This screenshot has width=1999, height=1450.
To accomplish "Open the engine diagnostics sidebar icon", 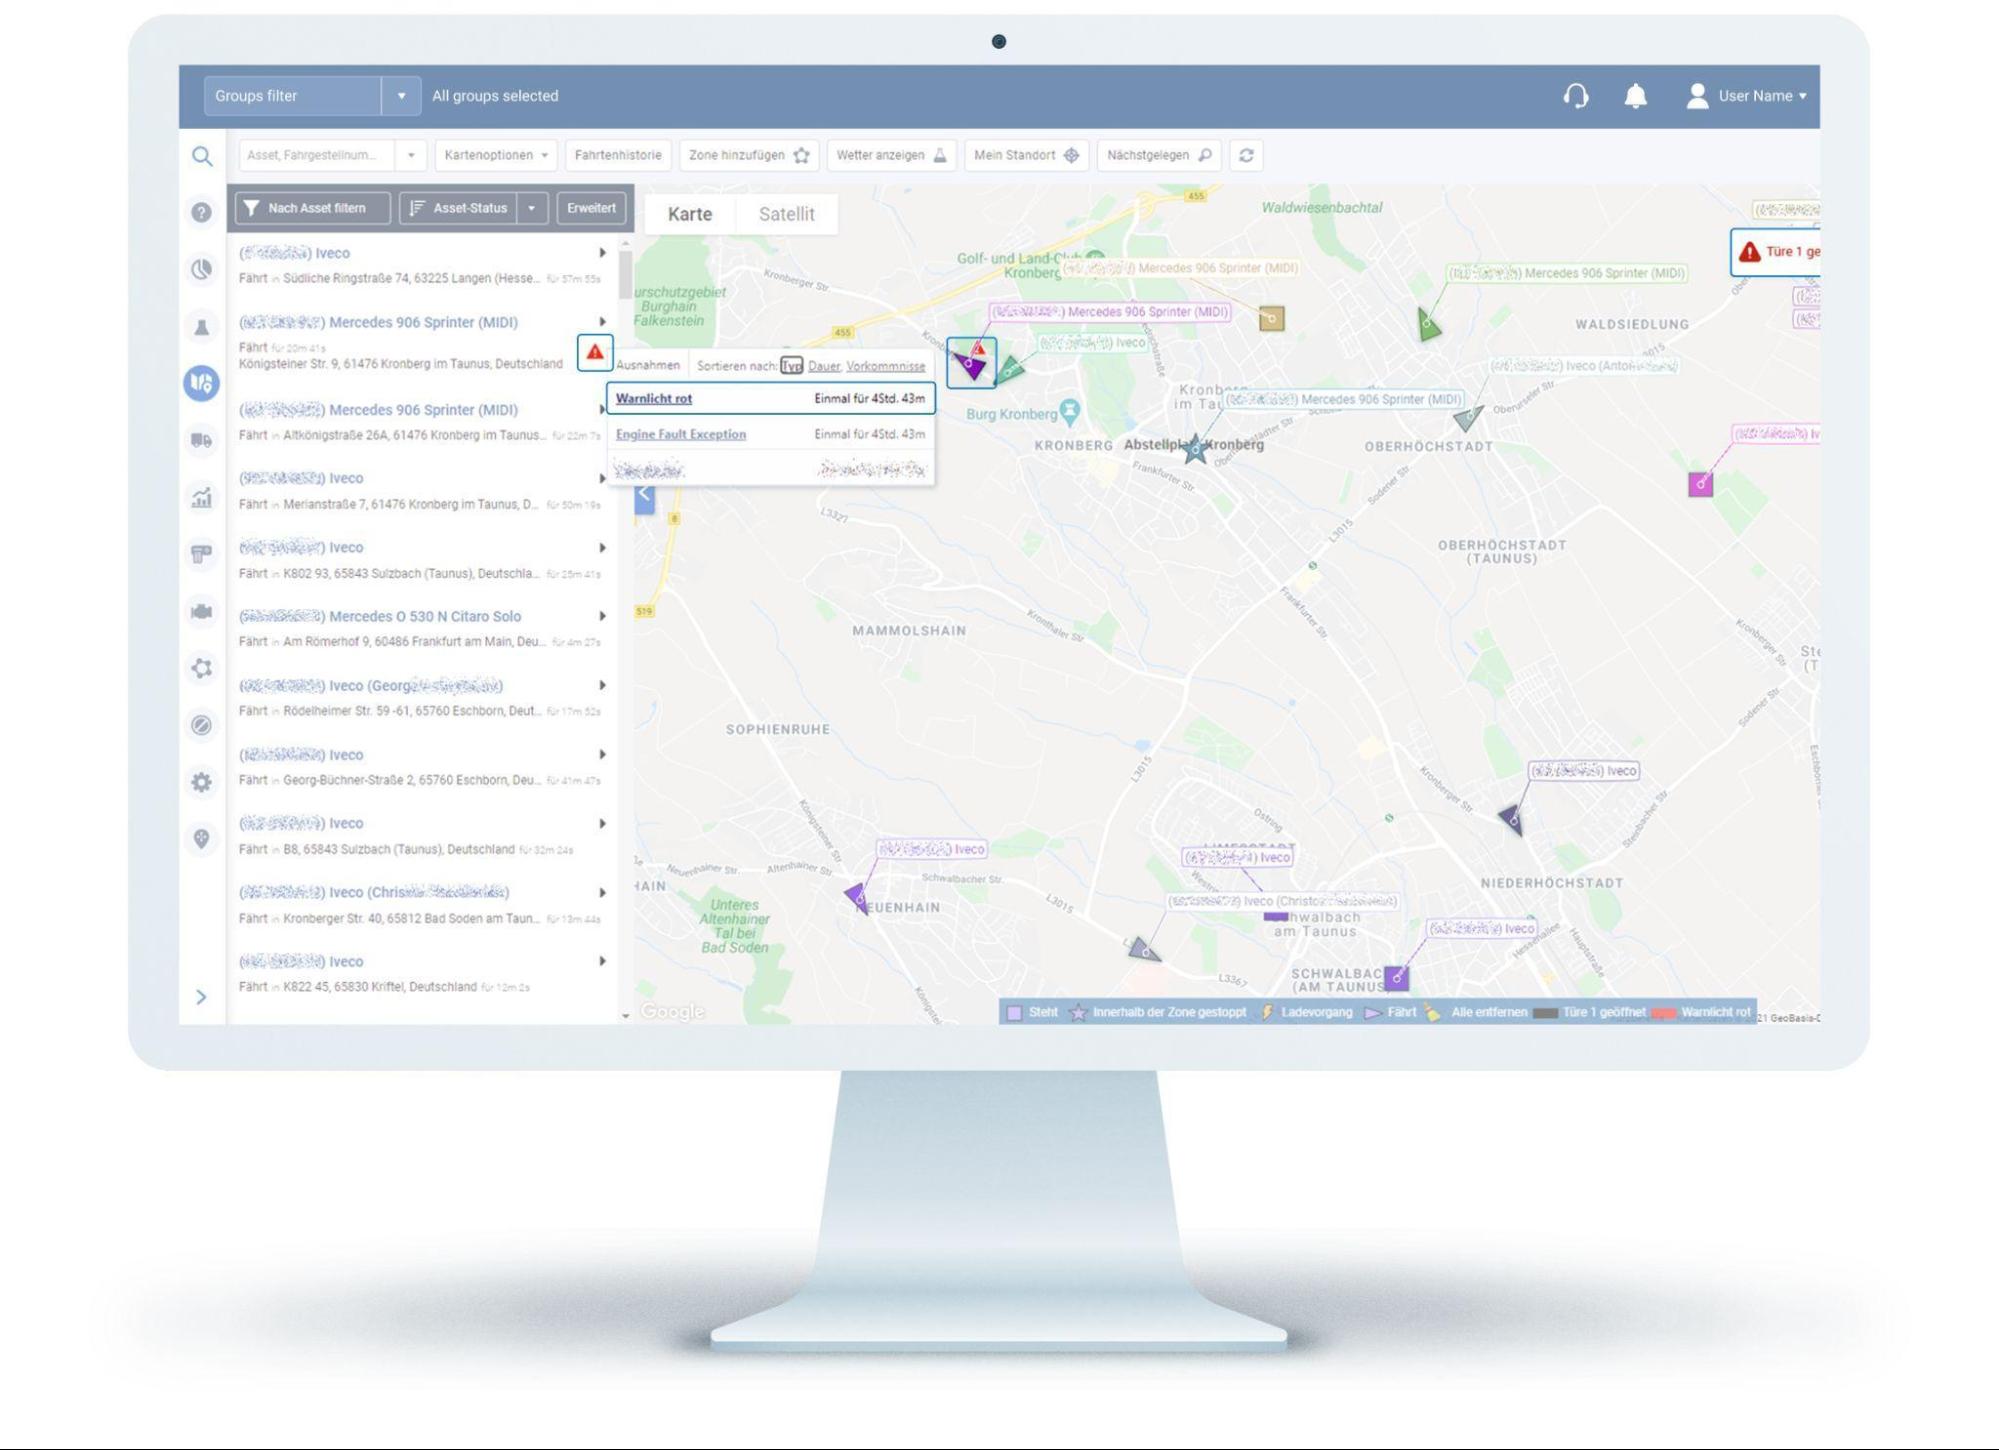I will pyautogui.click(x=202, y=611).
